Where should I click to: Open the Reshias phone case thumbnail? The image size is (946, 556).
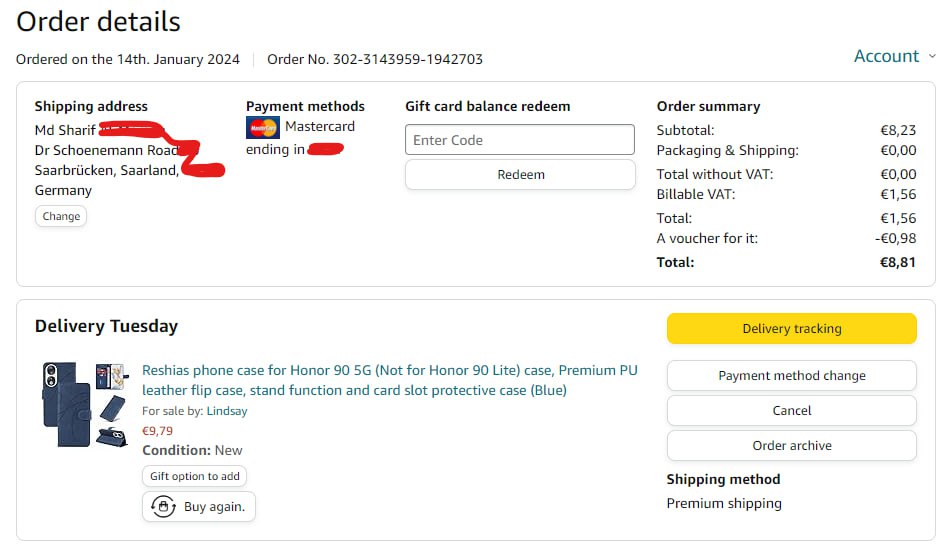(84, 404)
